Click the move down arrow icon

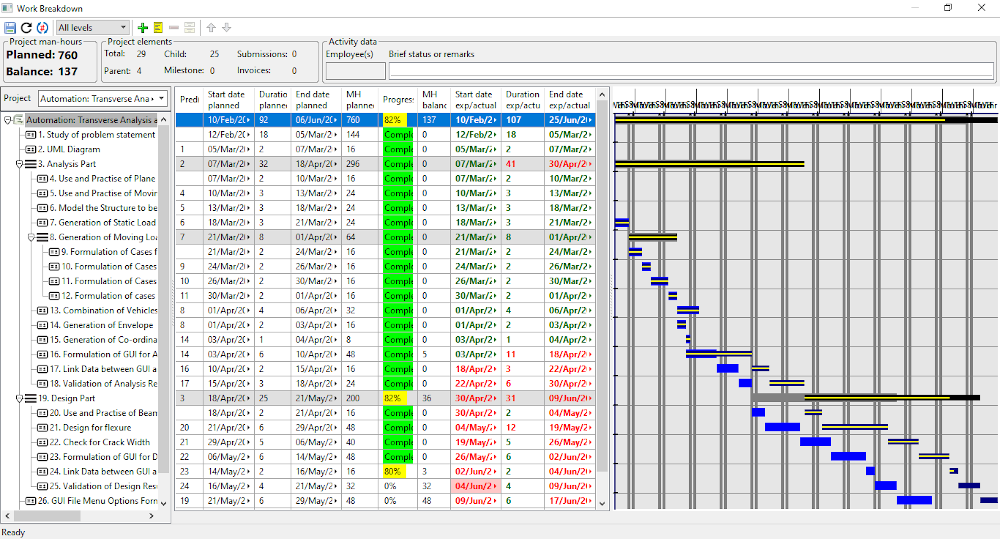point(226,27)
